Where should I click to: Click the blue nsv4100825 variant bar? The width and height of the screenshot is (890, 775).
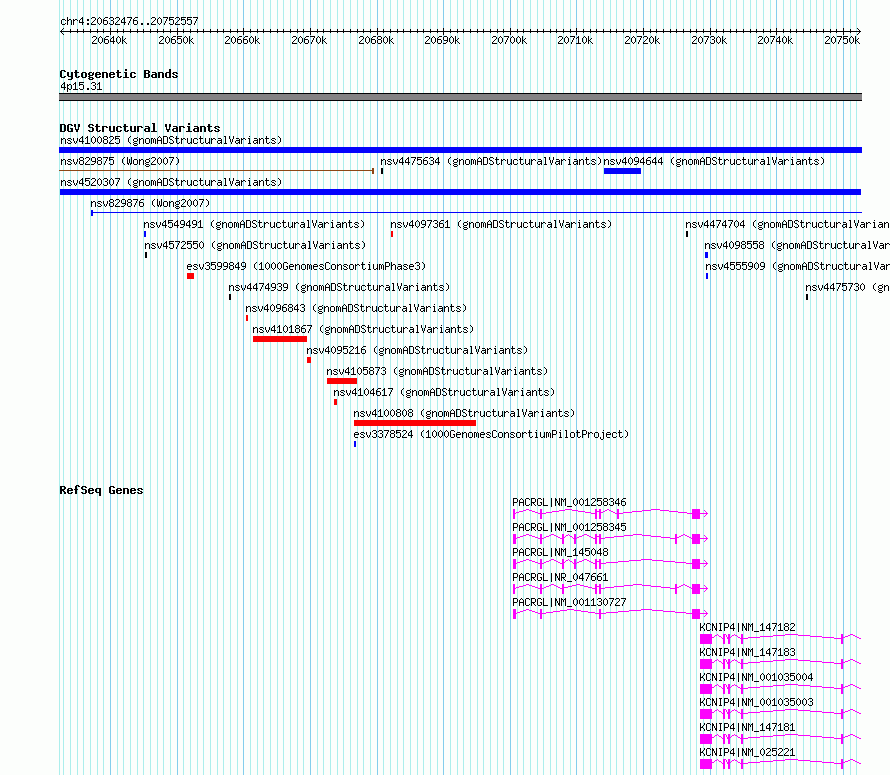tap(460, 150)
